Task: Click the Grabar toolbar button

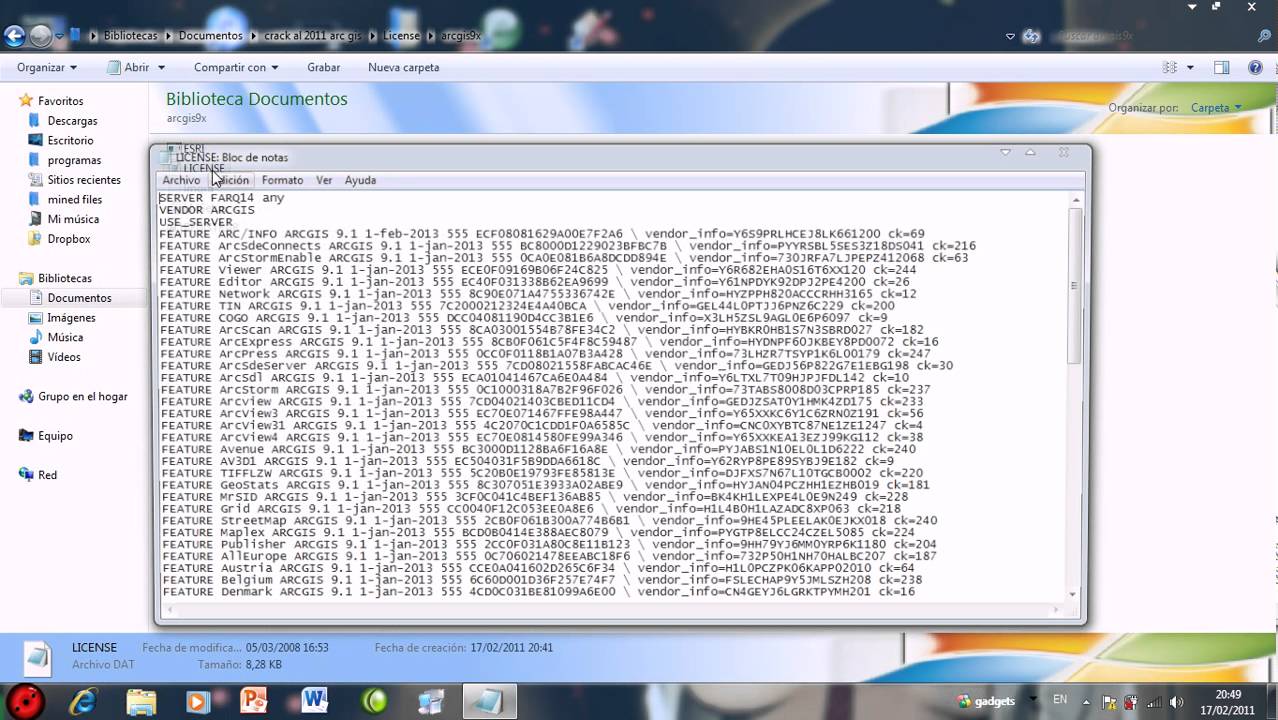Action: pyautogui.click(x=323, y=67)
